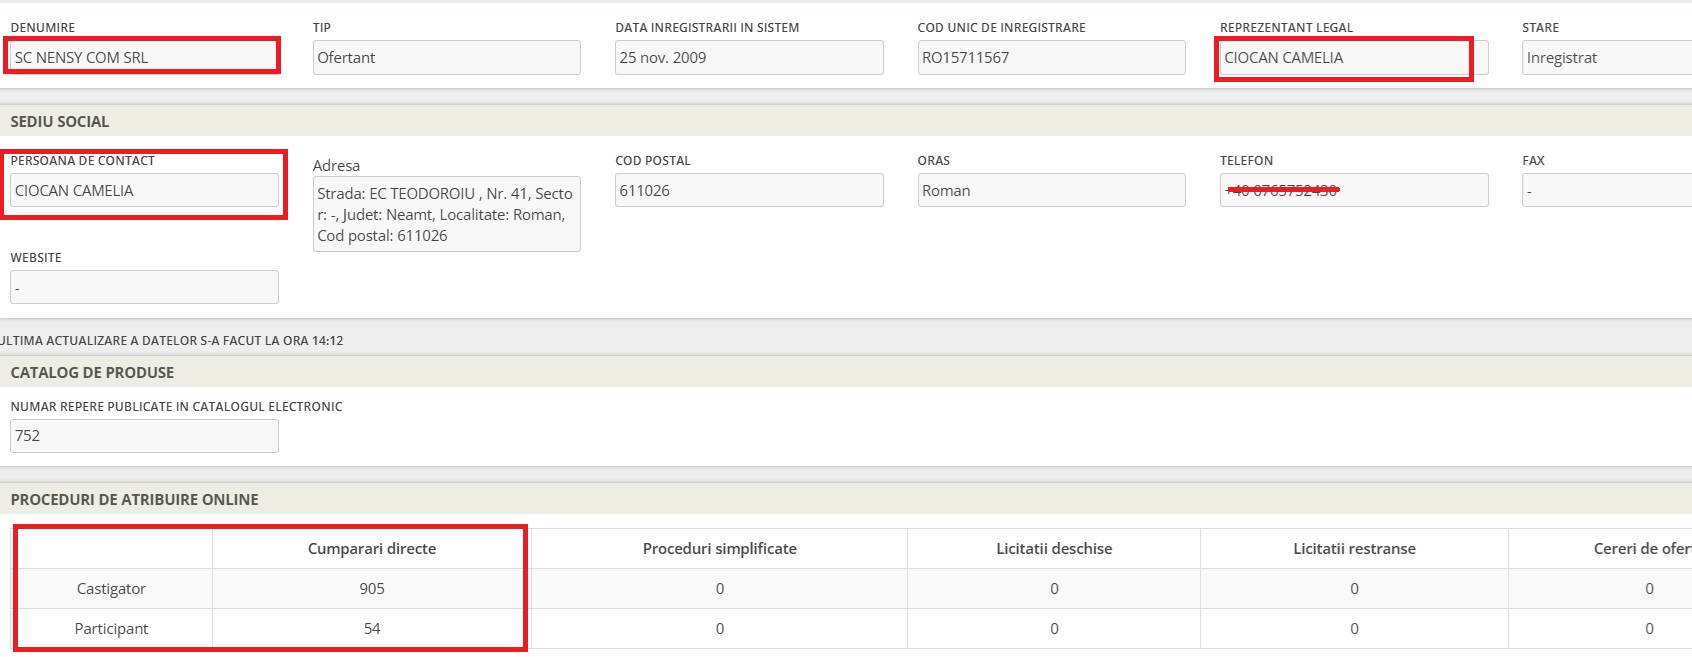Click the PERSOANA DE CONTACT field
The height and width of the screenshot is (657, 1692).
(x=144, y=190)
